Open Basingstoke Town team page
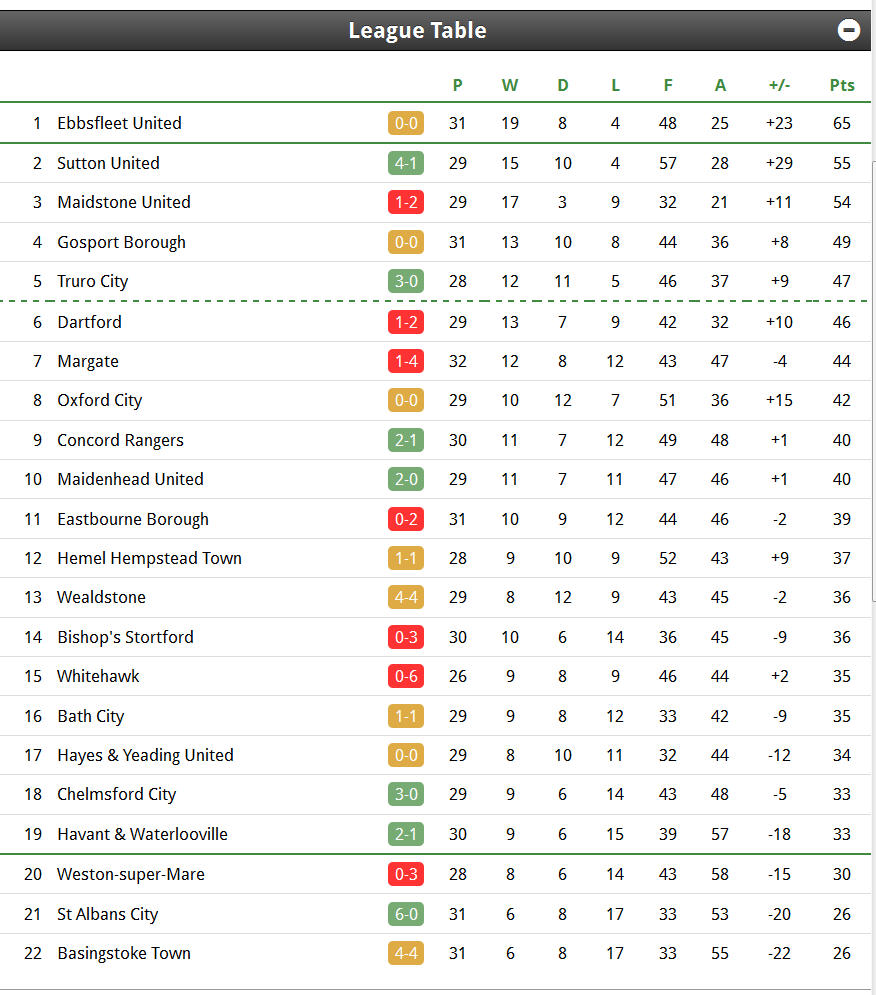 point(124,954)
